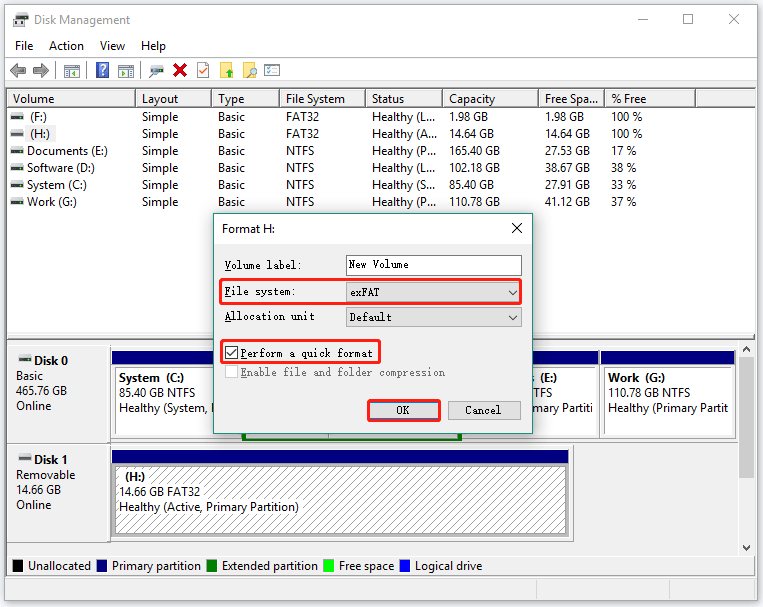Click the Forward arrow toolbar icon
The image size is (763, 607).
click(41, 71)
